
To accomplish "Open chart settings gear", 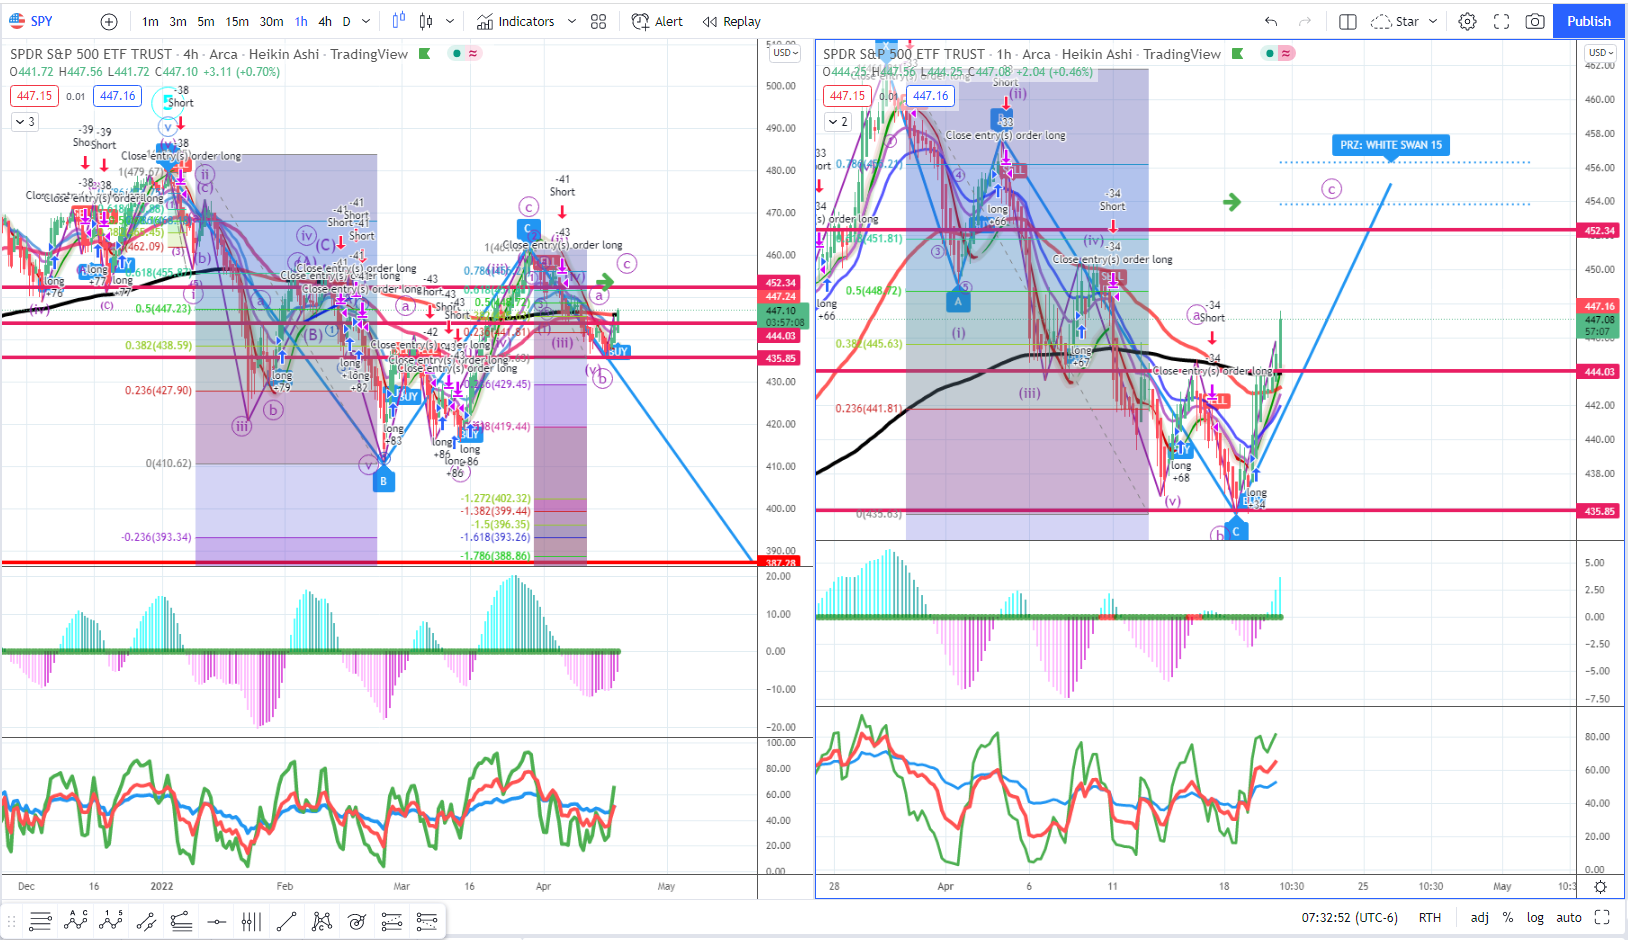I will pyautogui.click(x=1467, y=22).
